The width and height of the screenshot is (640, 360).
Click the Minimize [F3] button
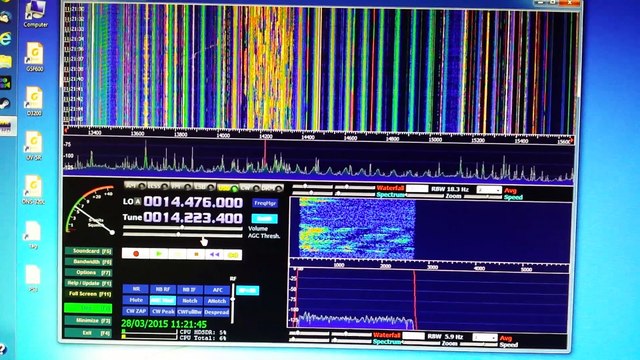(x=88, y=321)
